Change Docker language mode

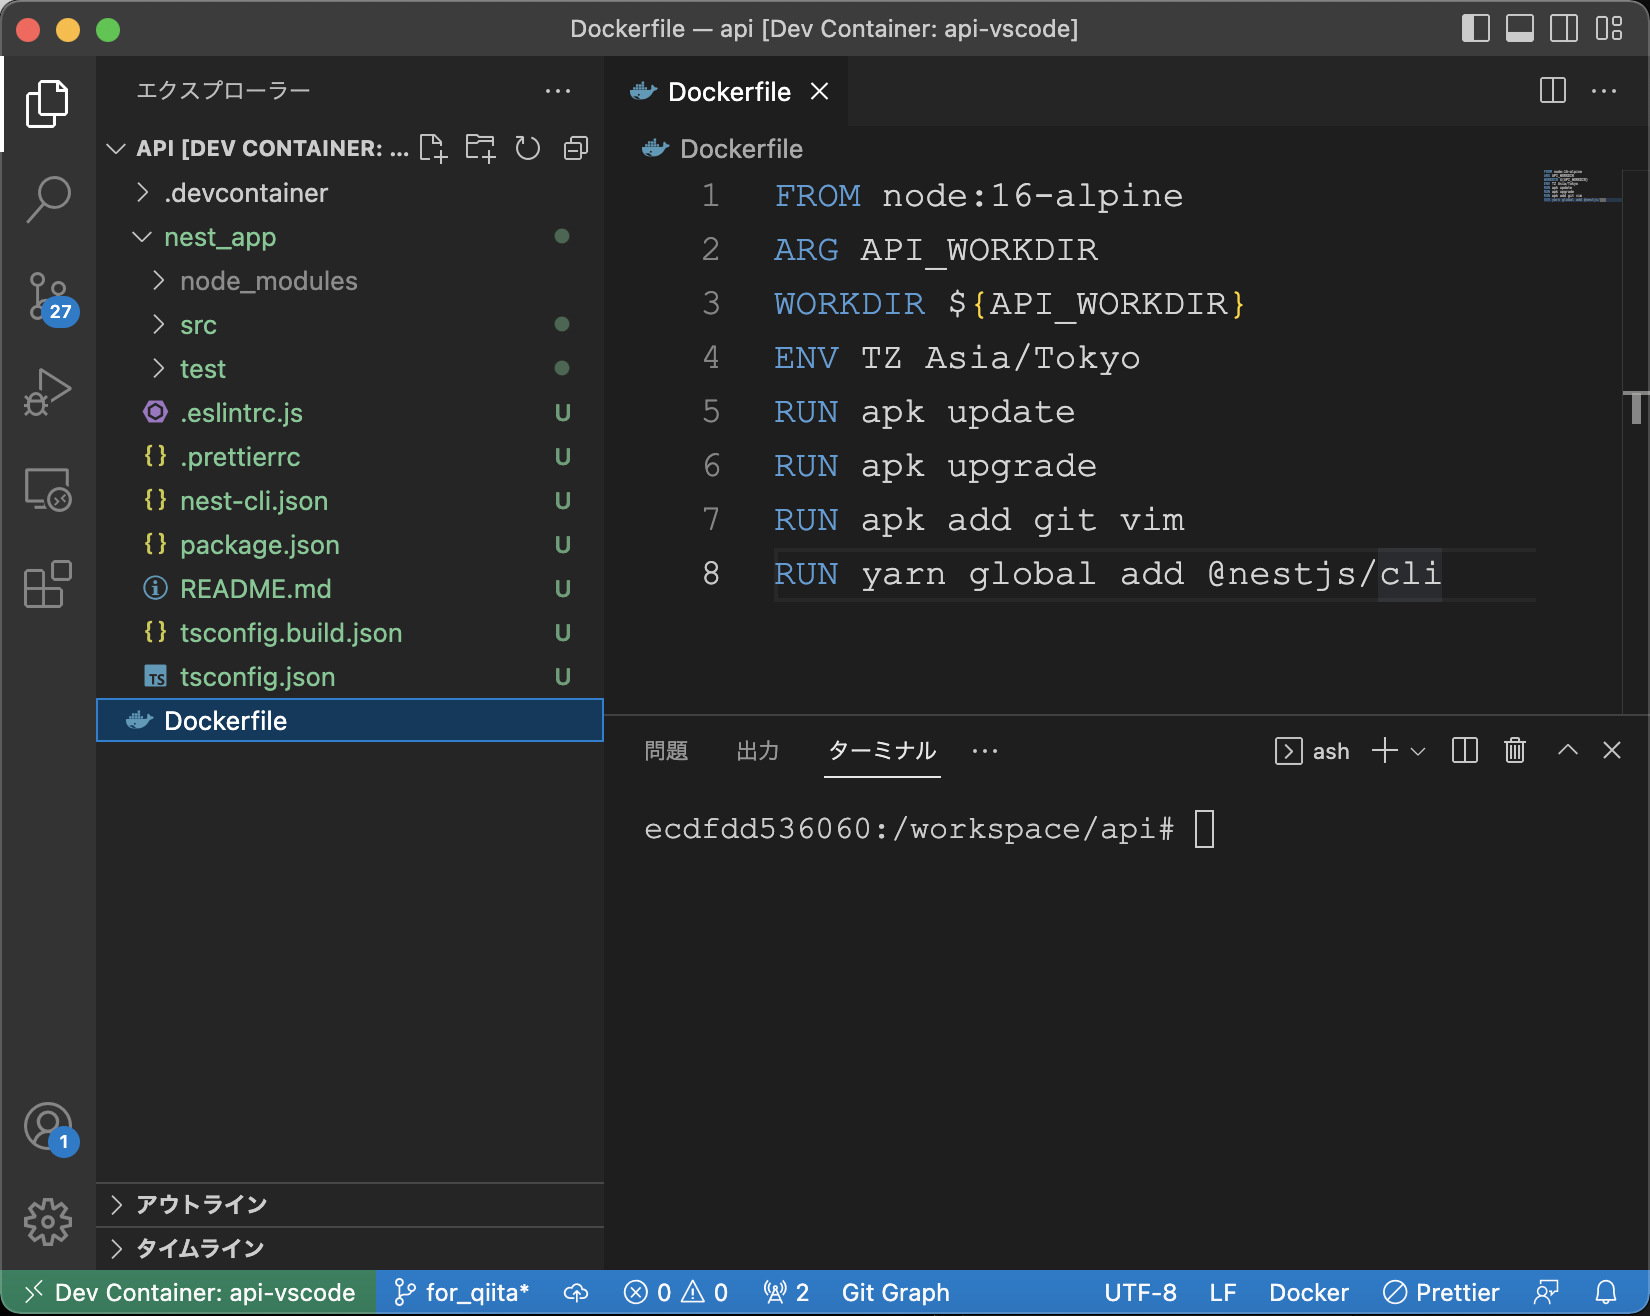point(1309,1292)
